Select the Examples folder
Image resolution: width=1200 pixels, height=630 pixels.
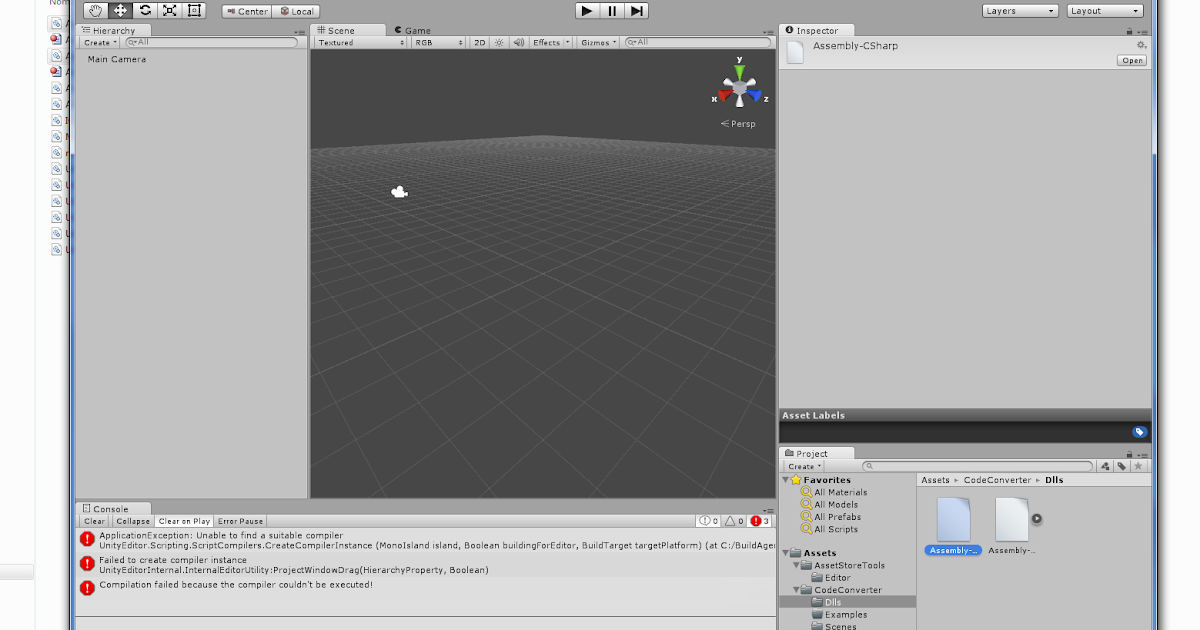coord(846,614)
